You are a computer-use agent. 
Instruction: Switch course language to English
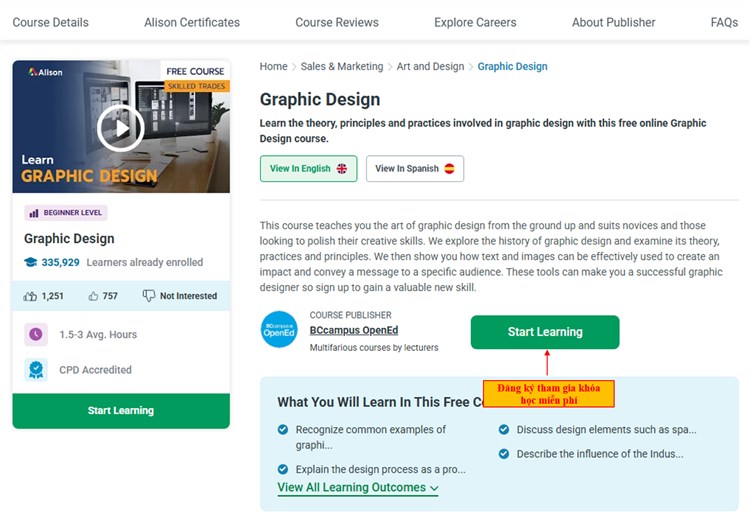308,169
